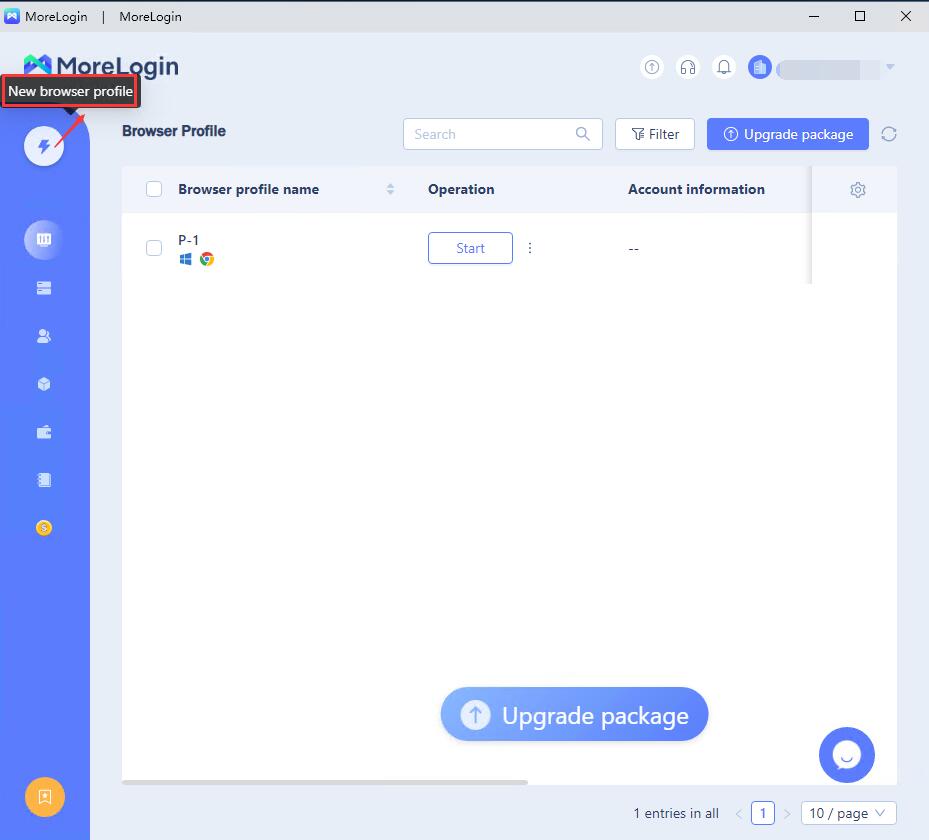Viewport: 929px width, 840px height.
Task: Expand the 10 / page dropdown
Action: pyautogui.click(x=848, y=813)
